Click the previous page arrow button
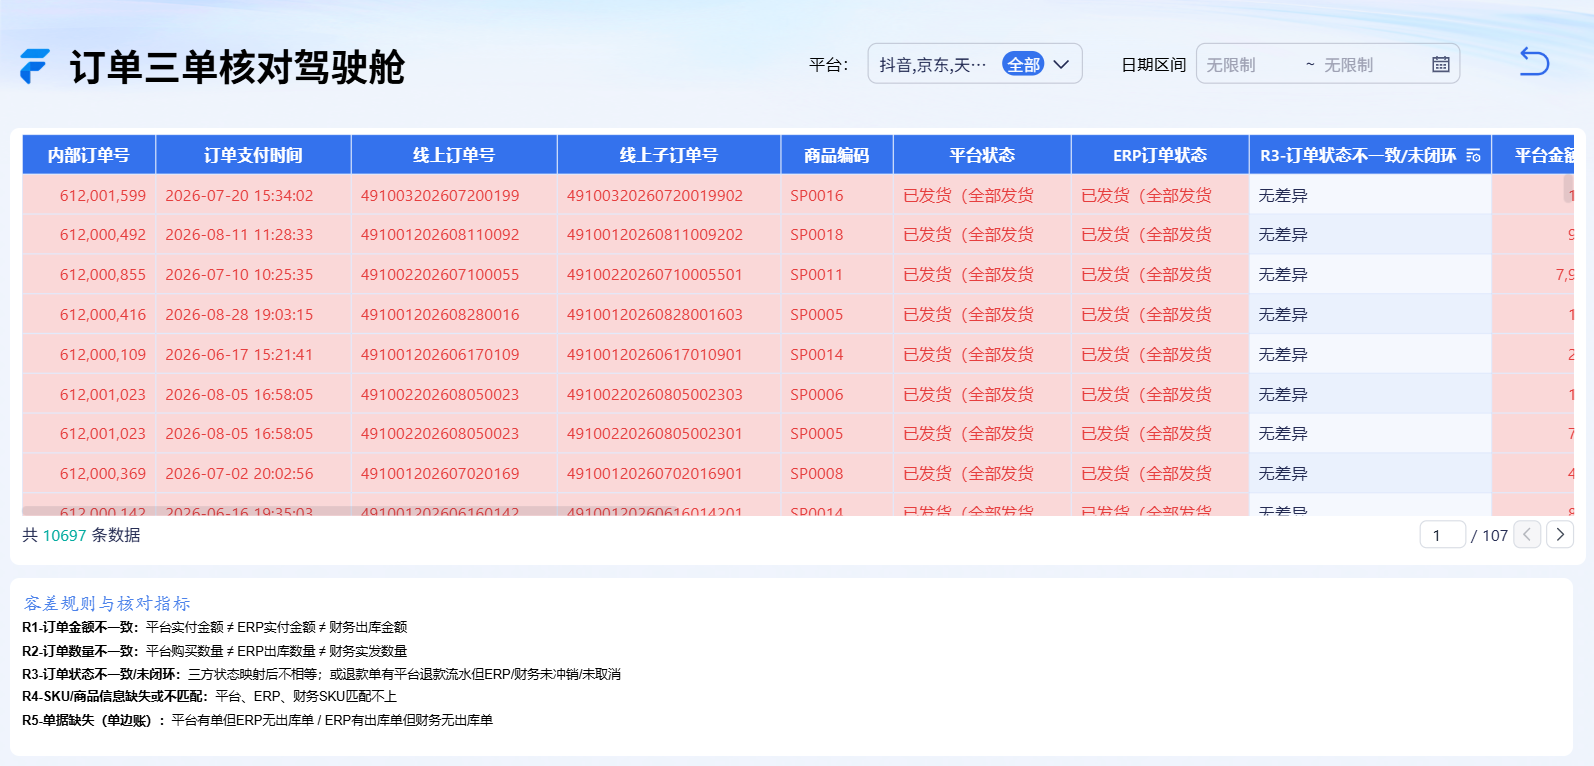Image resolution: width=1594 pixels, height=766 pixels. [x=1527, y=535]
